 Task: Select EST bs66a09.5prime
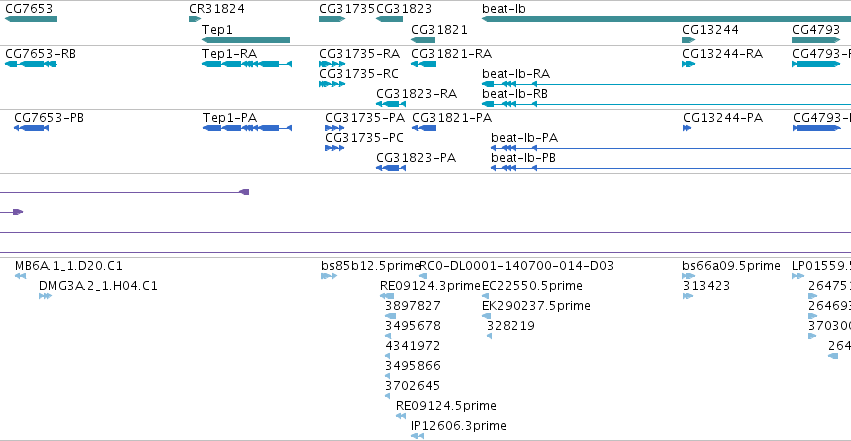click(732, 266)
